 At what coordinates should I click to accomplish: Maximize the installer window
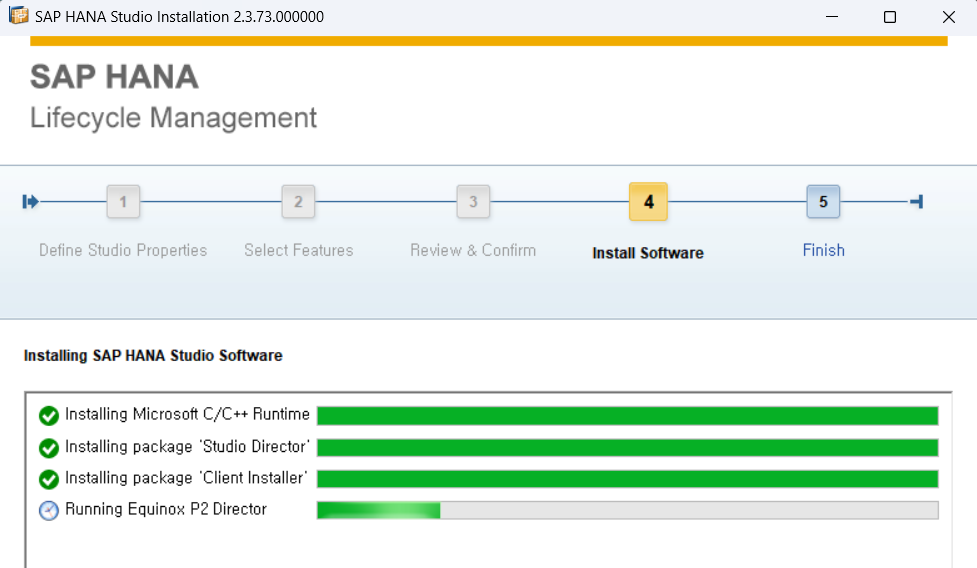pyautogui.click(x=890, y=17)
